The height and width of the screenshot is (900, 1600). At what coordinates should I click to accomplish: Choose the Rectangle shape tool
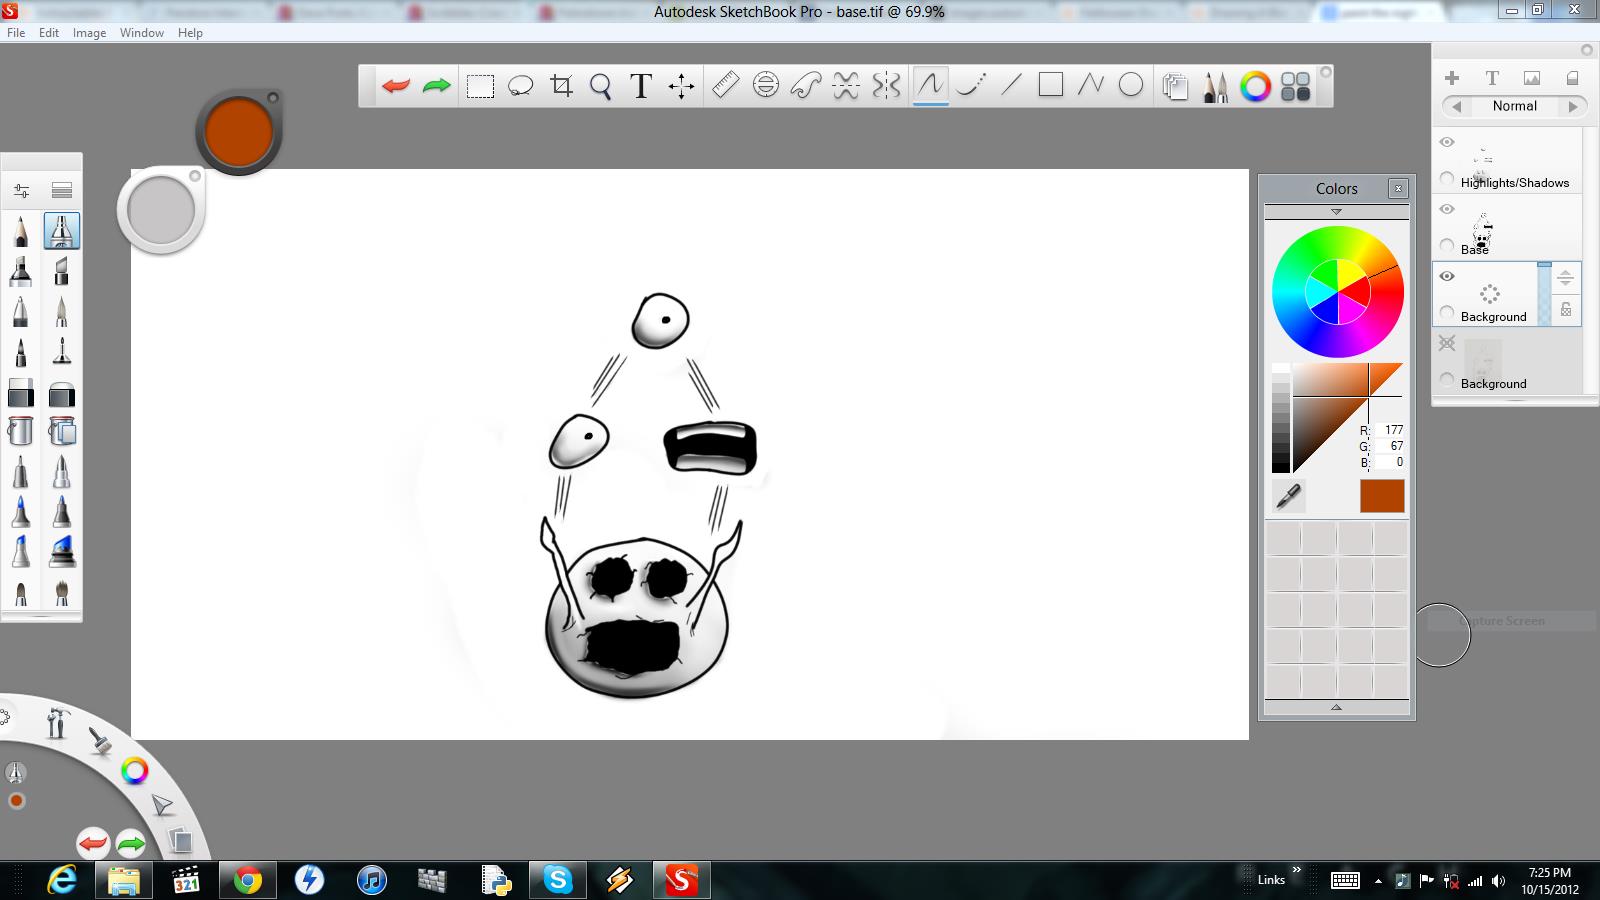(1051, 86)
